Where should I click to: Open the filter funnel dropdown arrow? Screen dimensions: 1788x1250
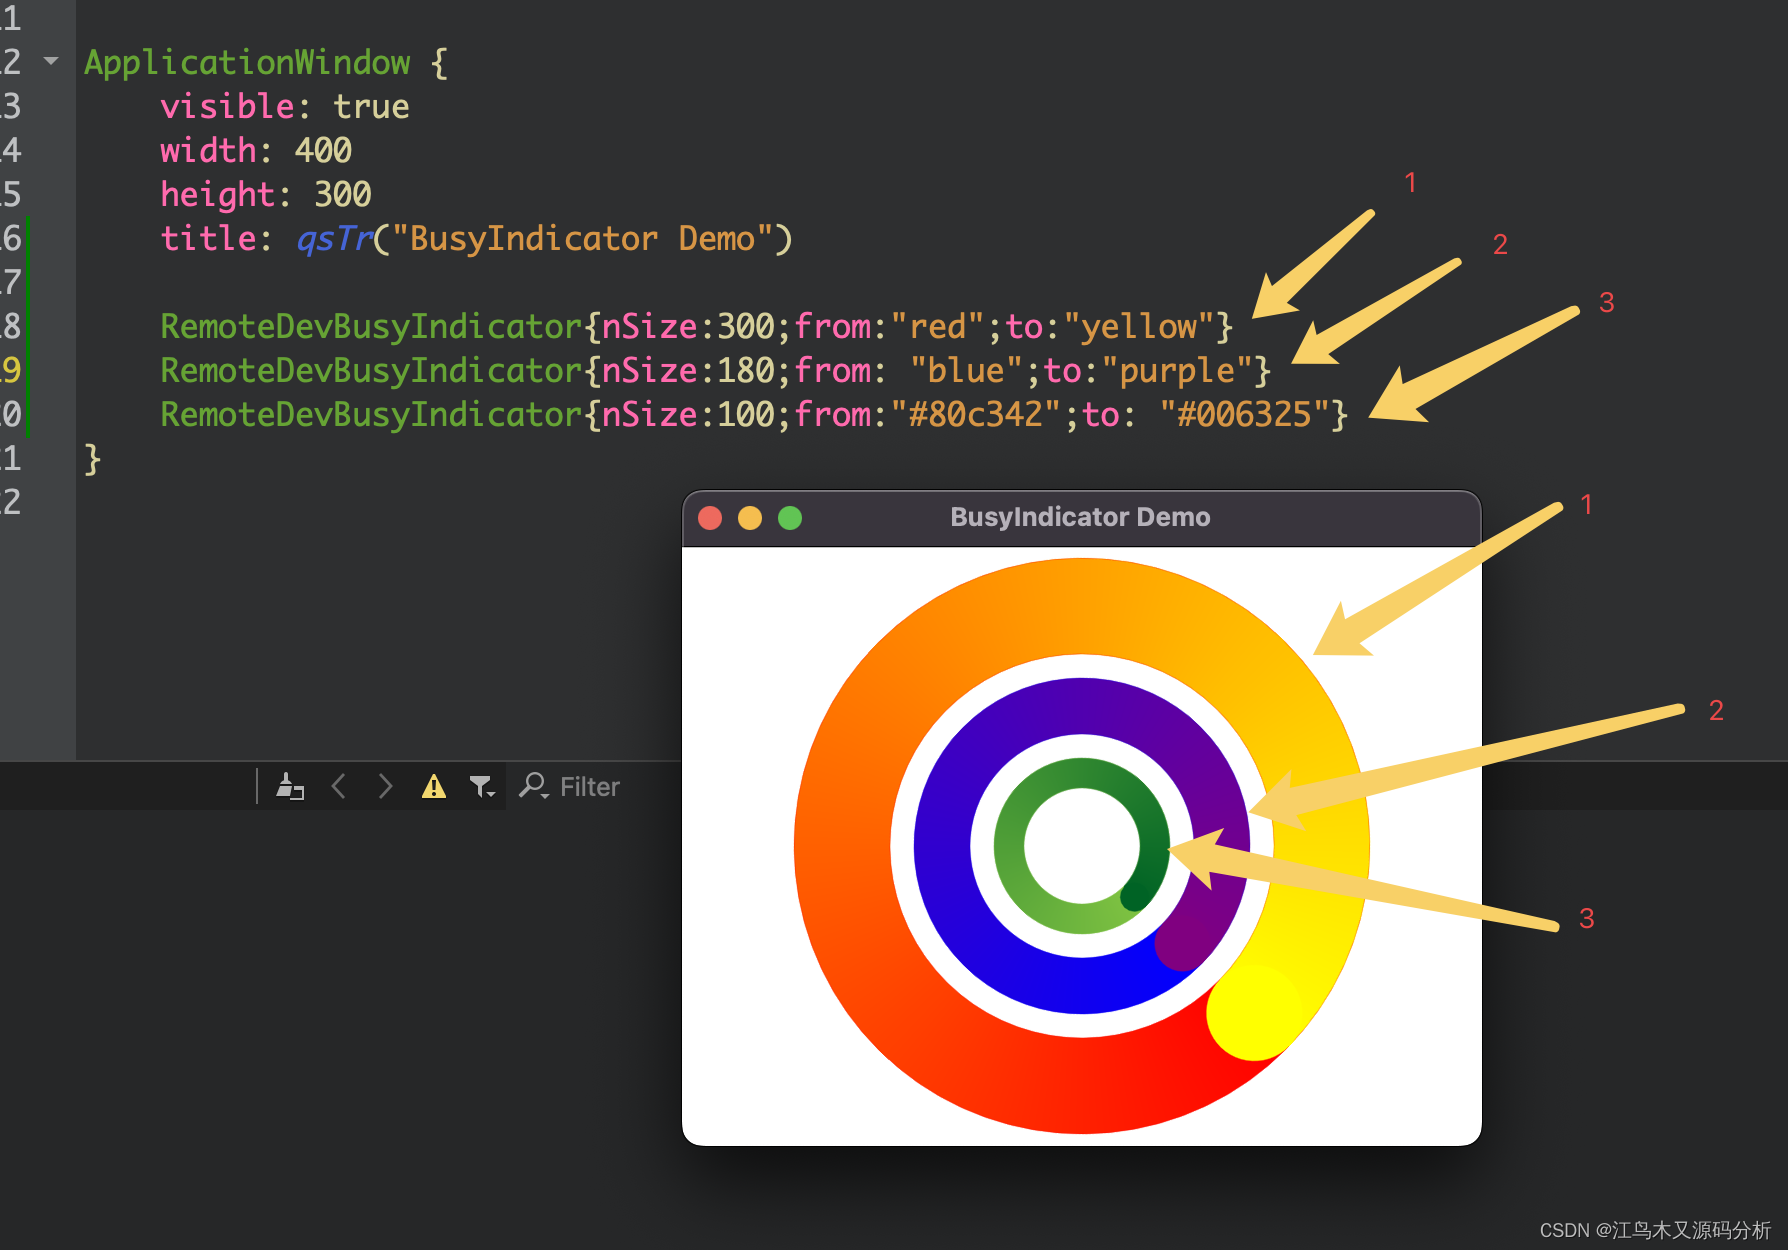493,794
